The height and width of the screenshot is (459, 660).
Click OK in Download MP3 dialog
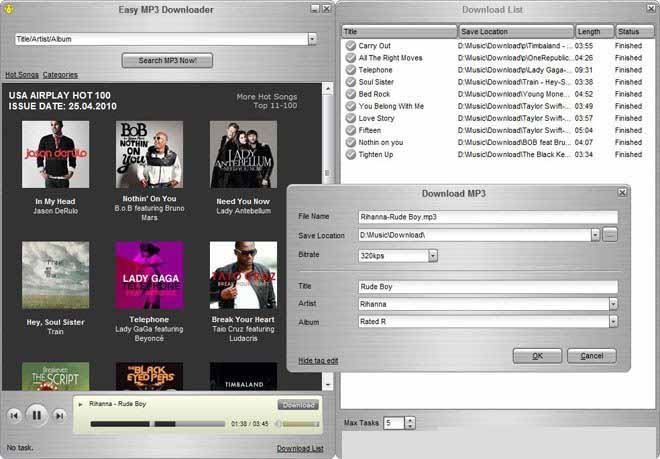(x=537, y=356)
